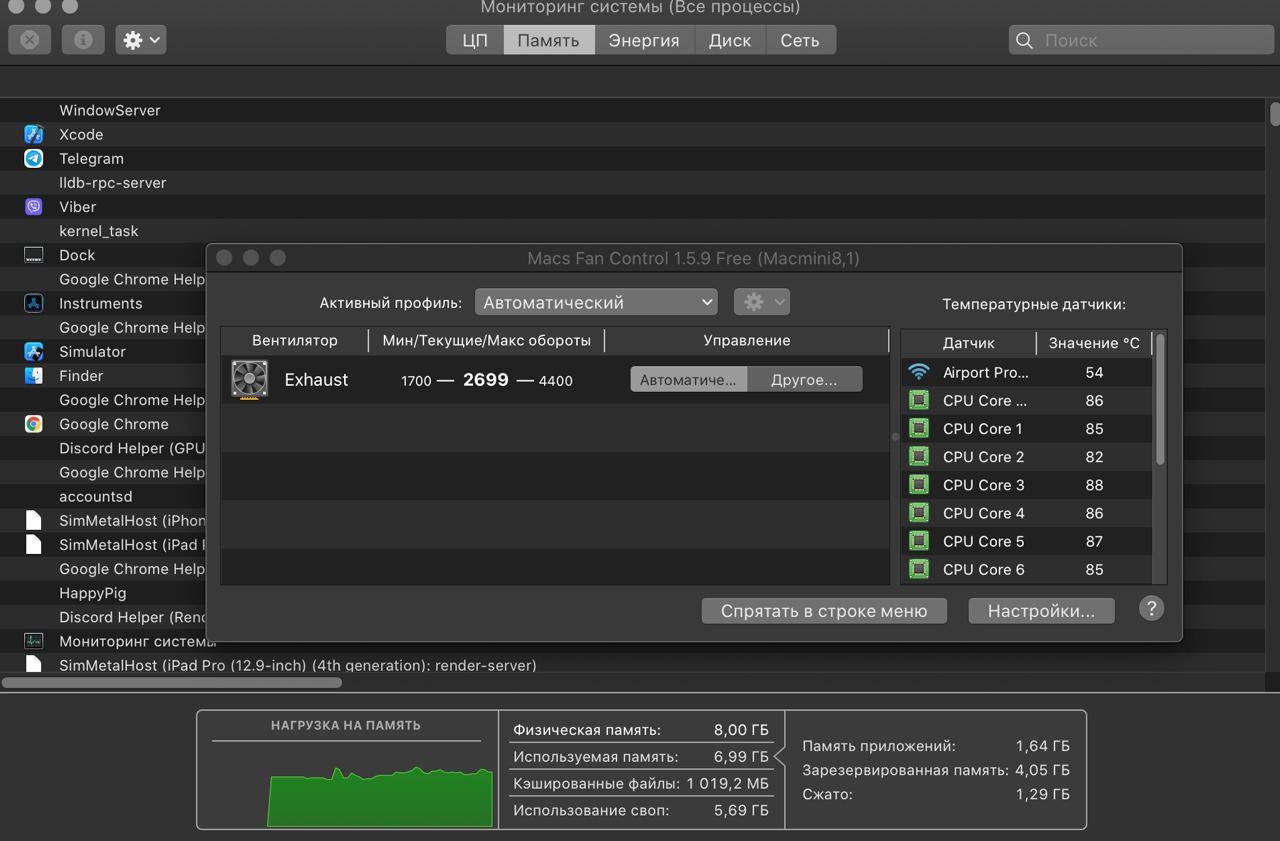Select the Instruments process icon
This screenshot has width=1280, height=841.
34,303
